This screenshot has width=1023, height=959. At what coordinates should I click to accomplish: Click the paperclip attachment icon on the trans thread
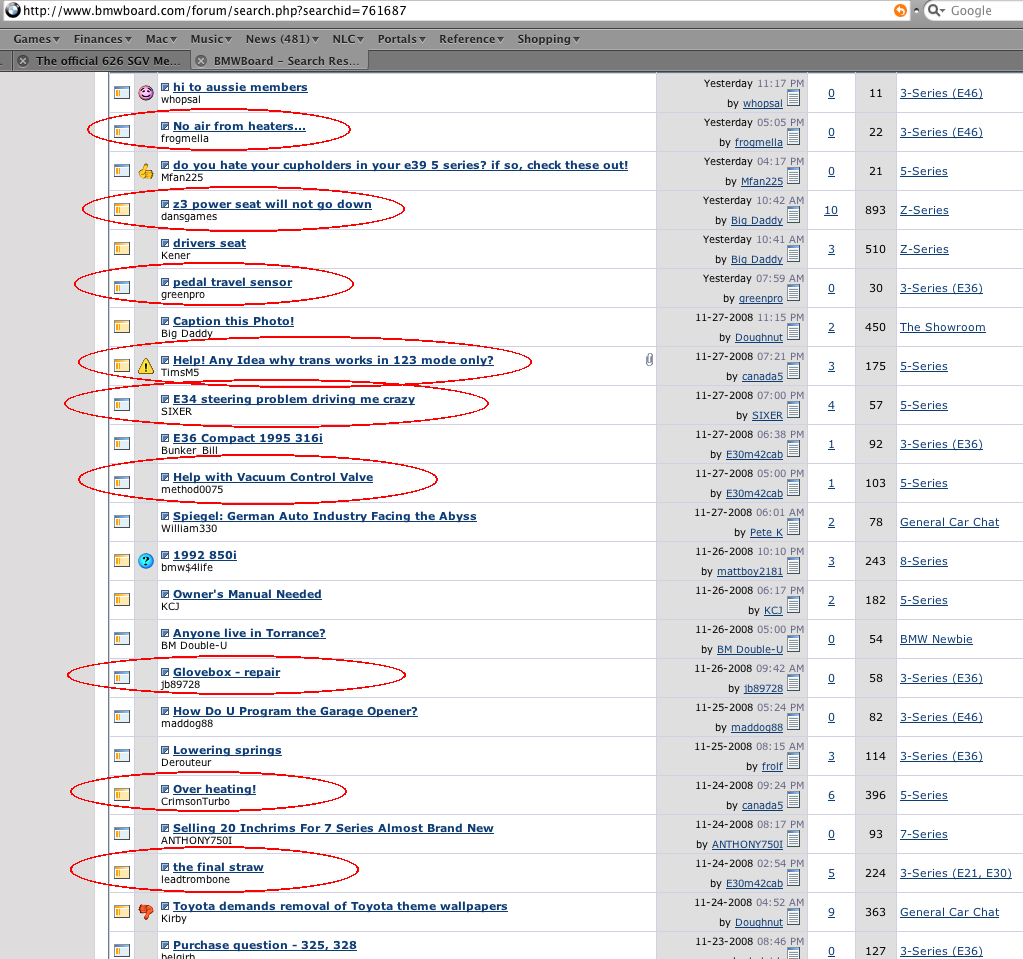(648, 360)
